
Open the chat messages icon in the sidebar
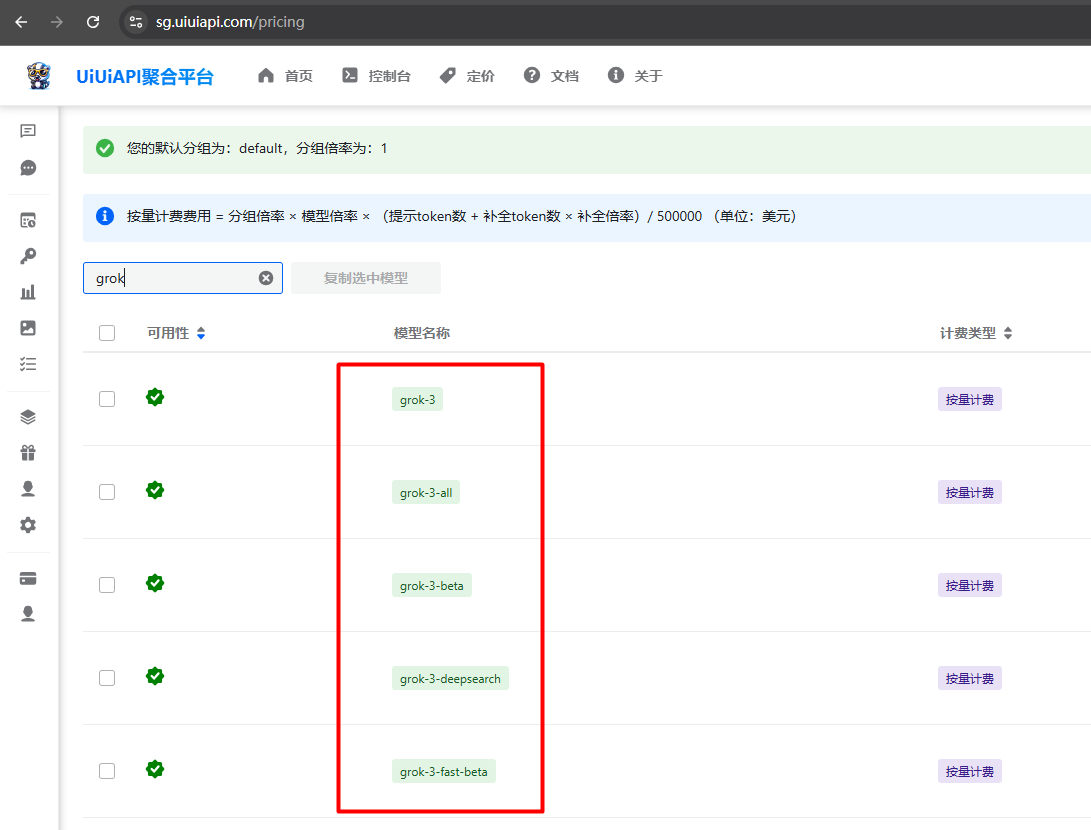[x=29, y=167]
